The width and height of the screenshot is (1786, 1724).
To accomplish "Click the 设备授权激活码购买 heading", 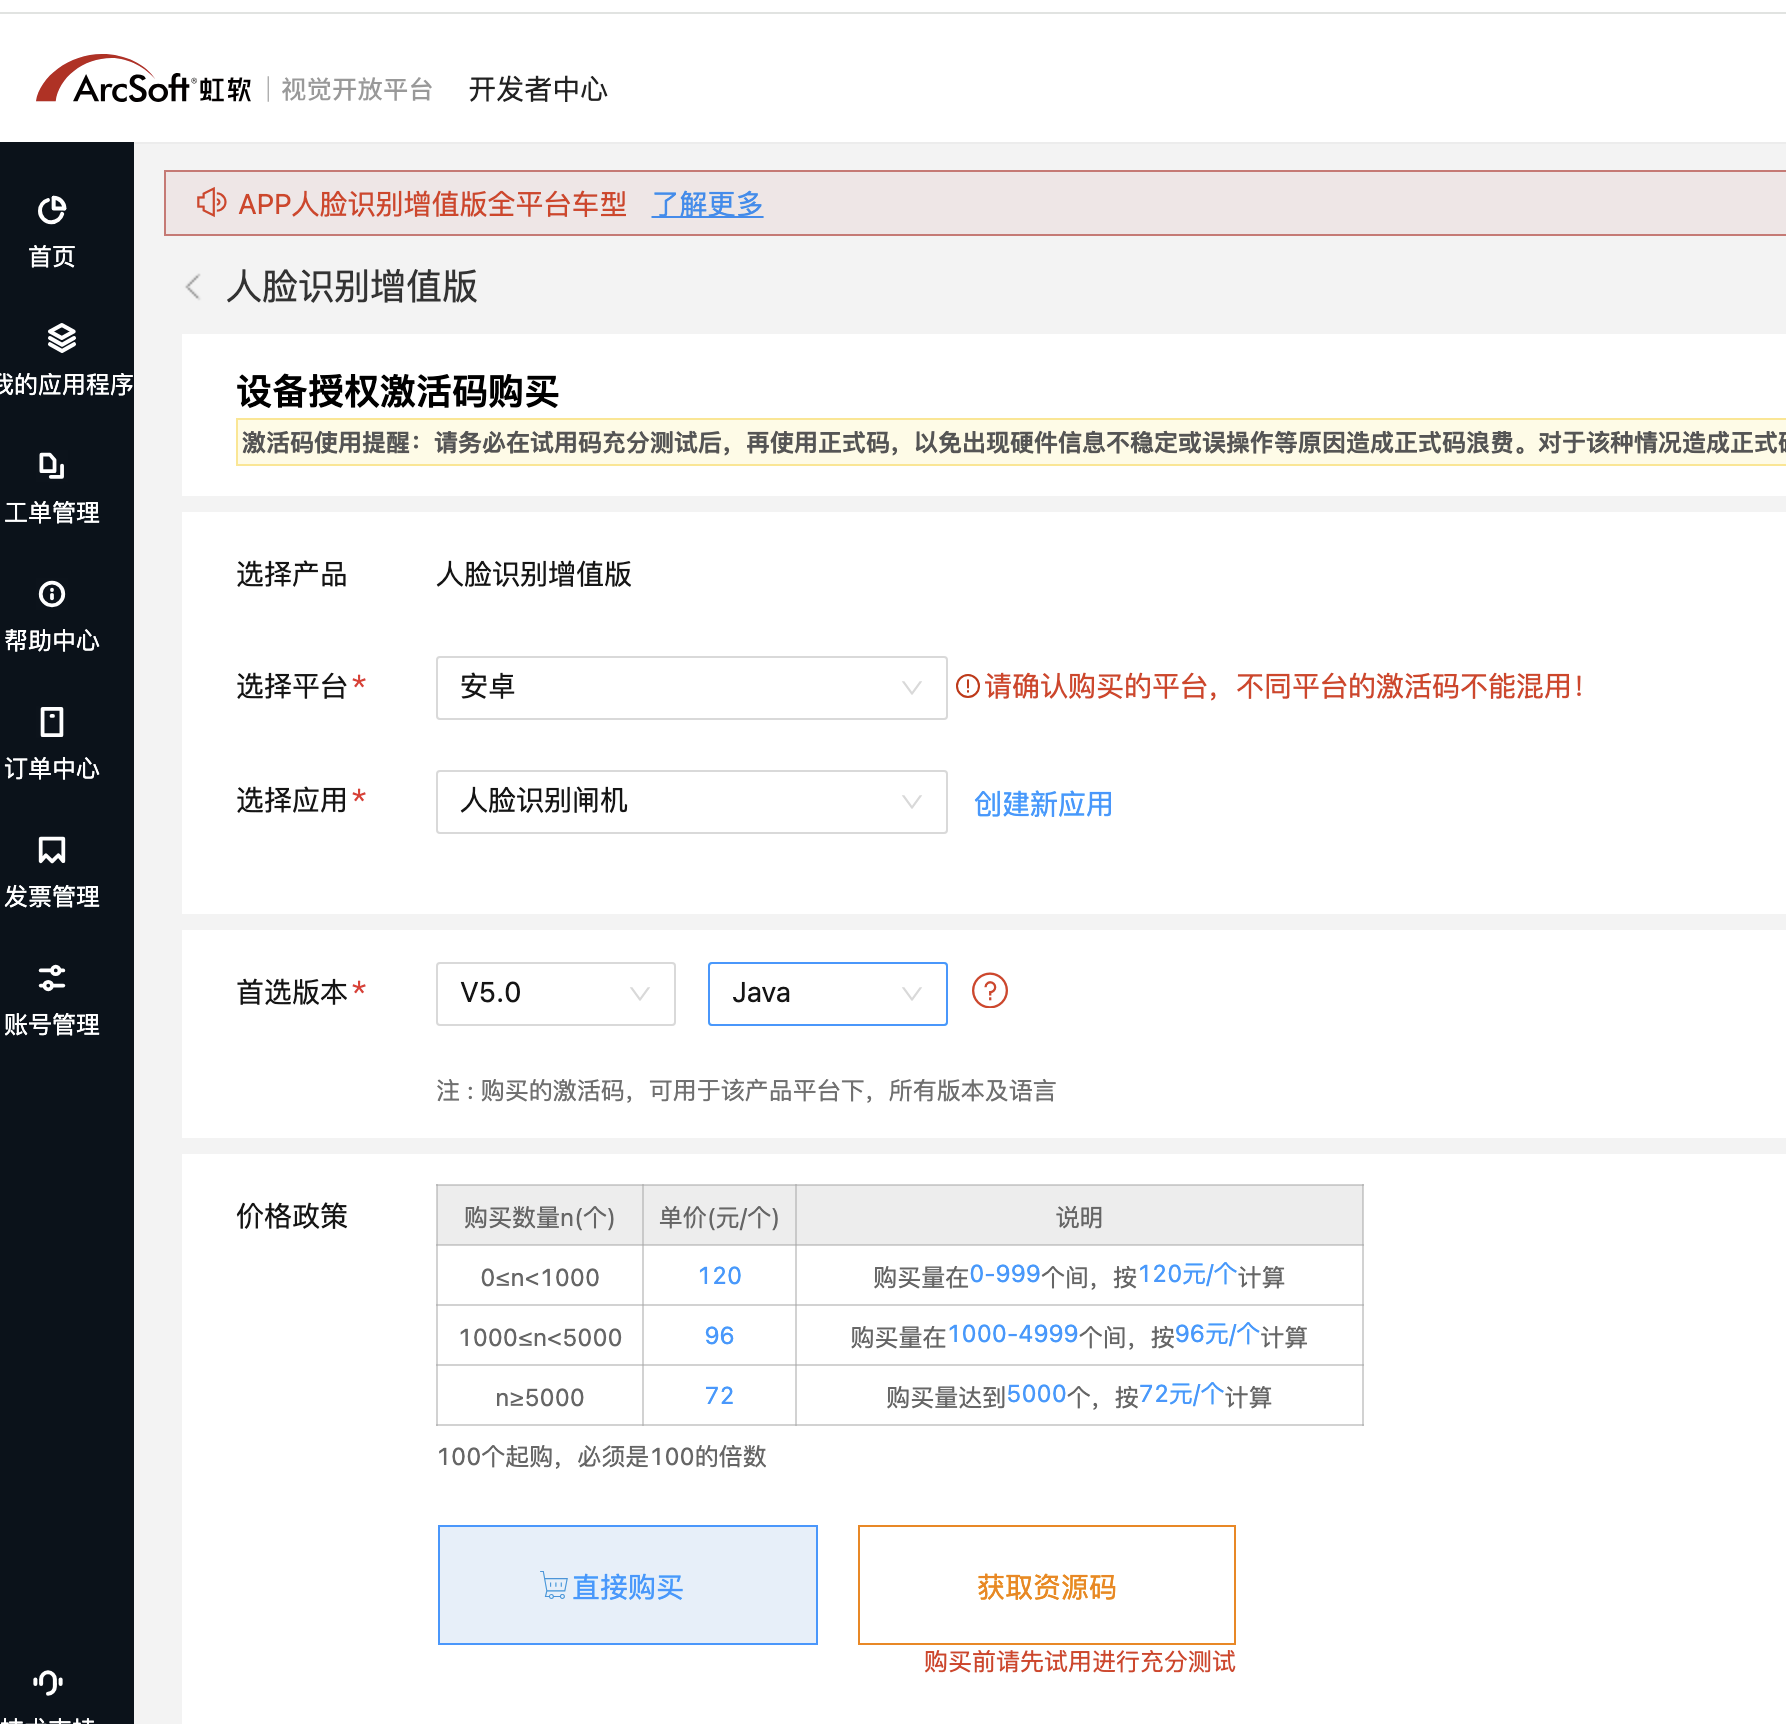I will (x=398, y=391).
